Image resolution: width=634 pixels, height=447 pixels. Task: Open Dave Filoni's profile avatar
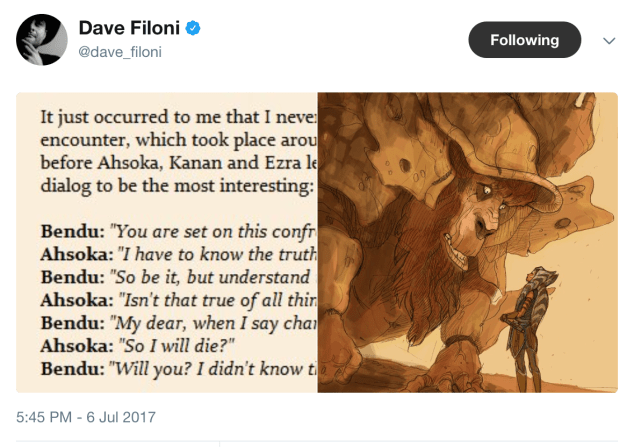pyautogui.click(x=41, y=40)
